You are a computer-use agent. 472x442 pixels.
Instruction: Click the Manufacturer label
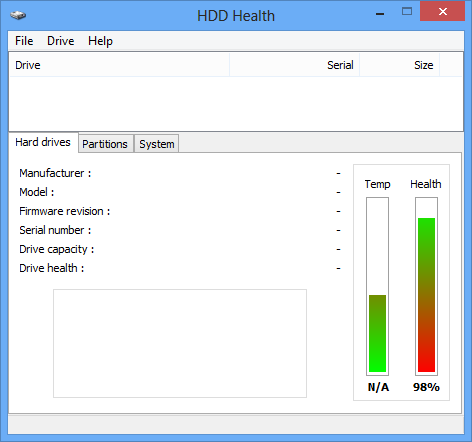[55, 173]
